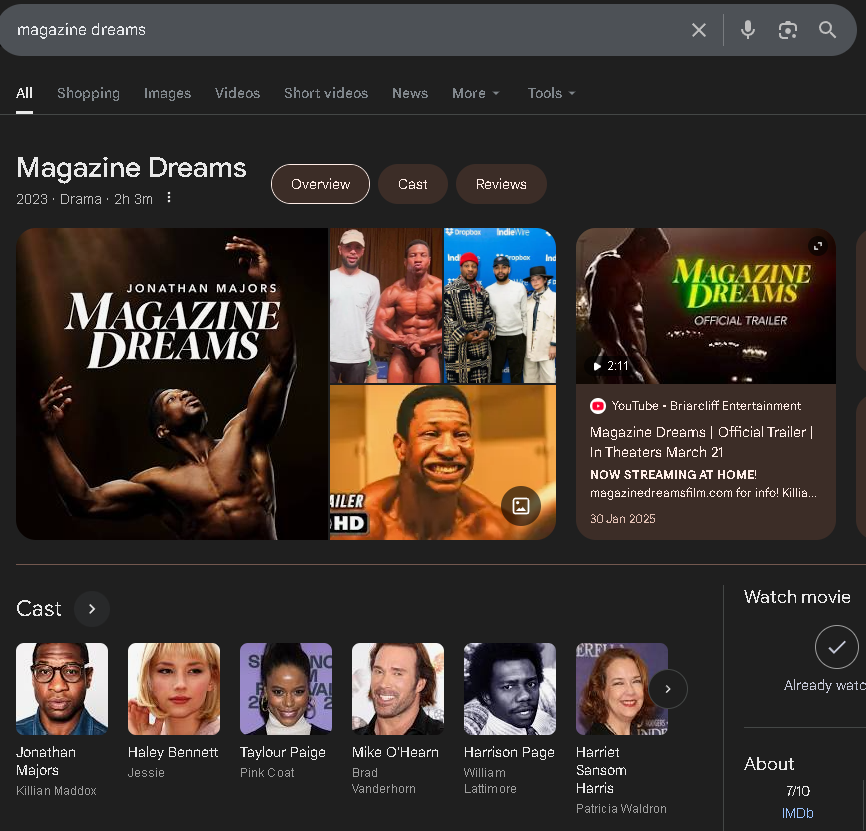Clear the search box with the X icon
Image resolution: width=866 pixels, height=831 pixels.
tap(699, 30)
